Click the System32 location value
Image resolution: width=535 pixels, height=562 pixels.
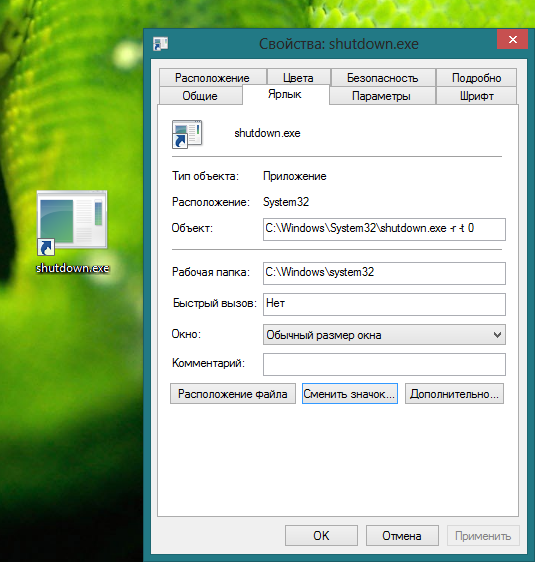(286, 202)
